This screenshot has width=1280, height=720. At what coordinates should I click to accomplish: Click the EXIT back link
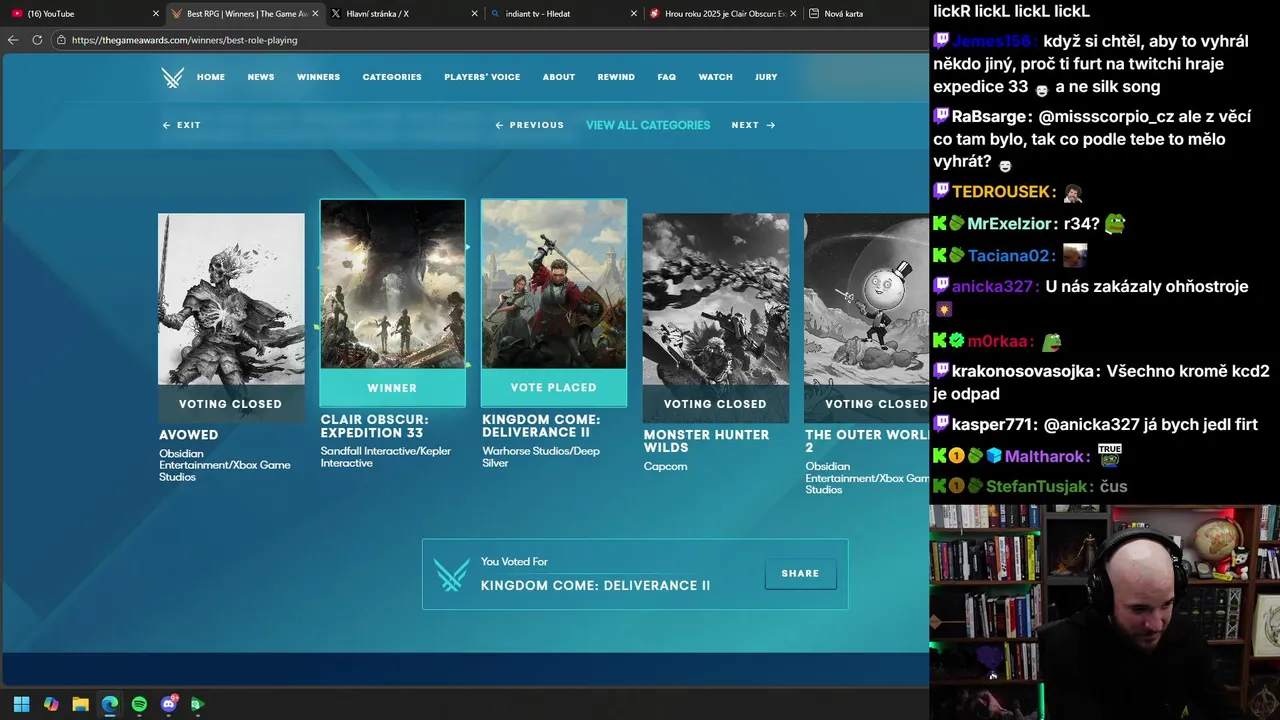click(182, 125)
